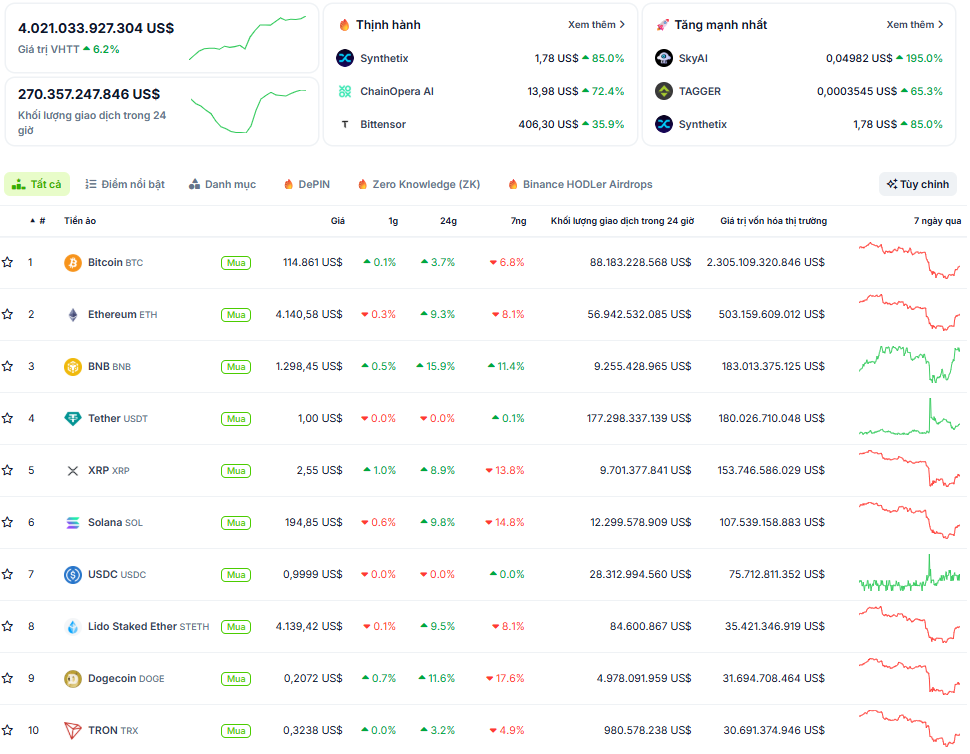Toggle favorite star for Bitcoin
This screenshot has height=754, width=970.
8,263
